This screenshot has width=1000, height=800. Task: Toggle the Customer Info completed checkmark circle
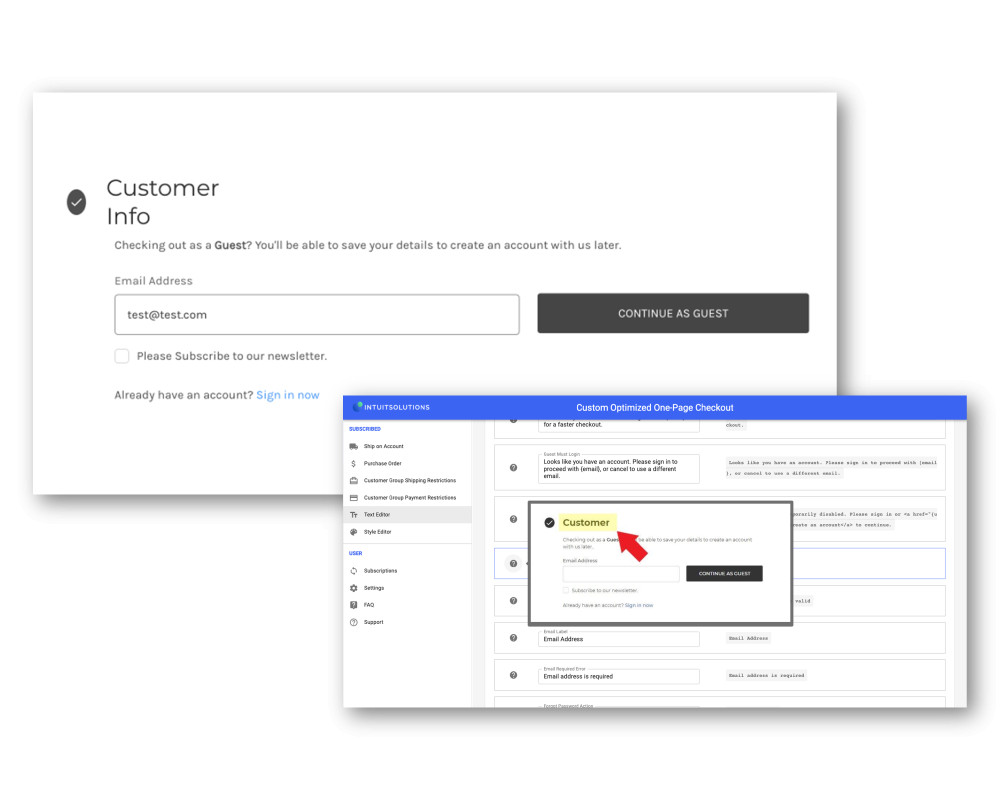point(77,202)
